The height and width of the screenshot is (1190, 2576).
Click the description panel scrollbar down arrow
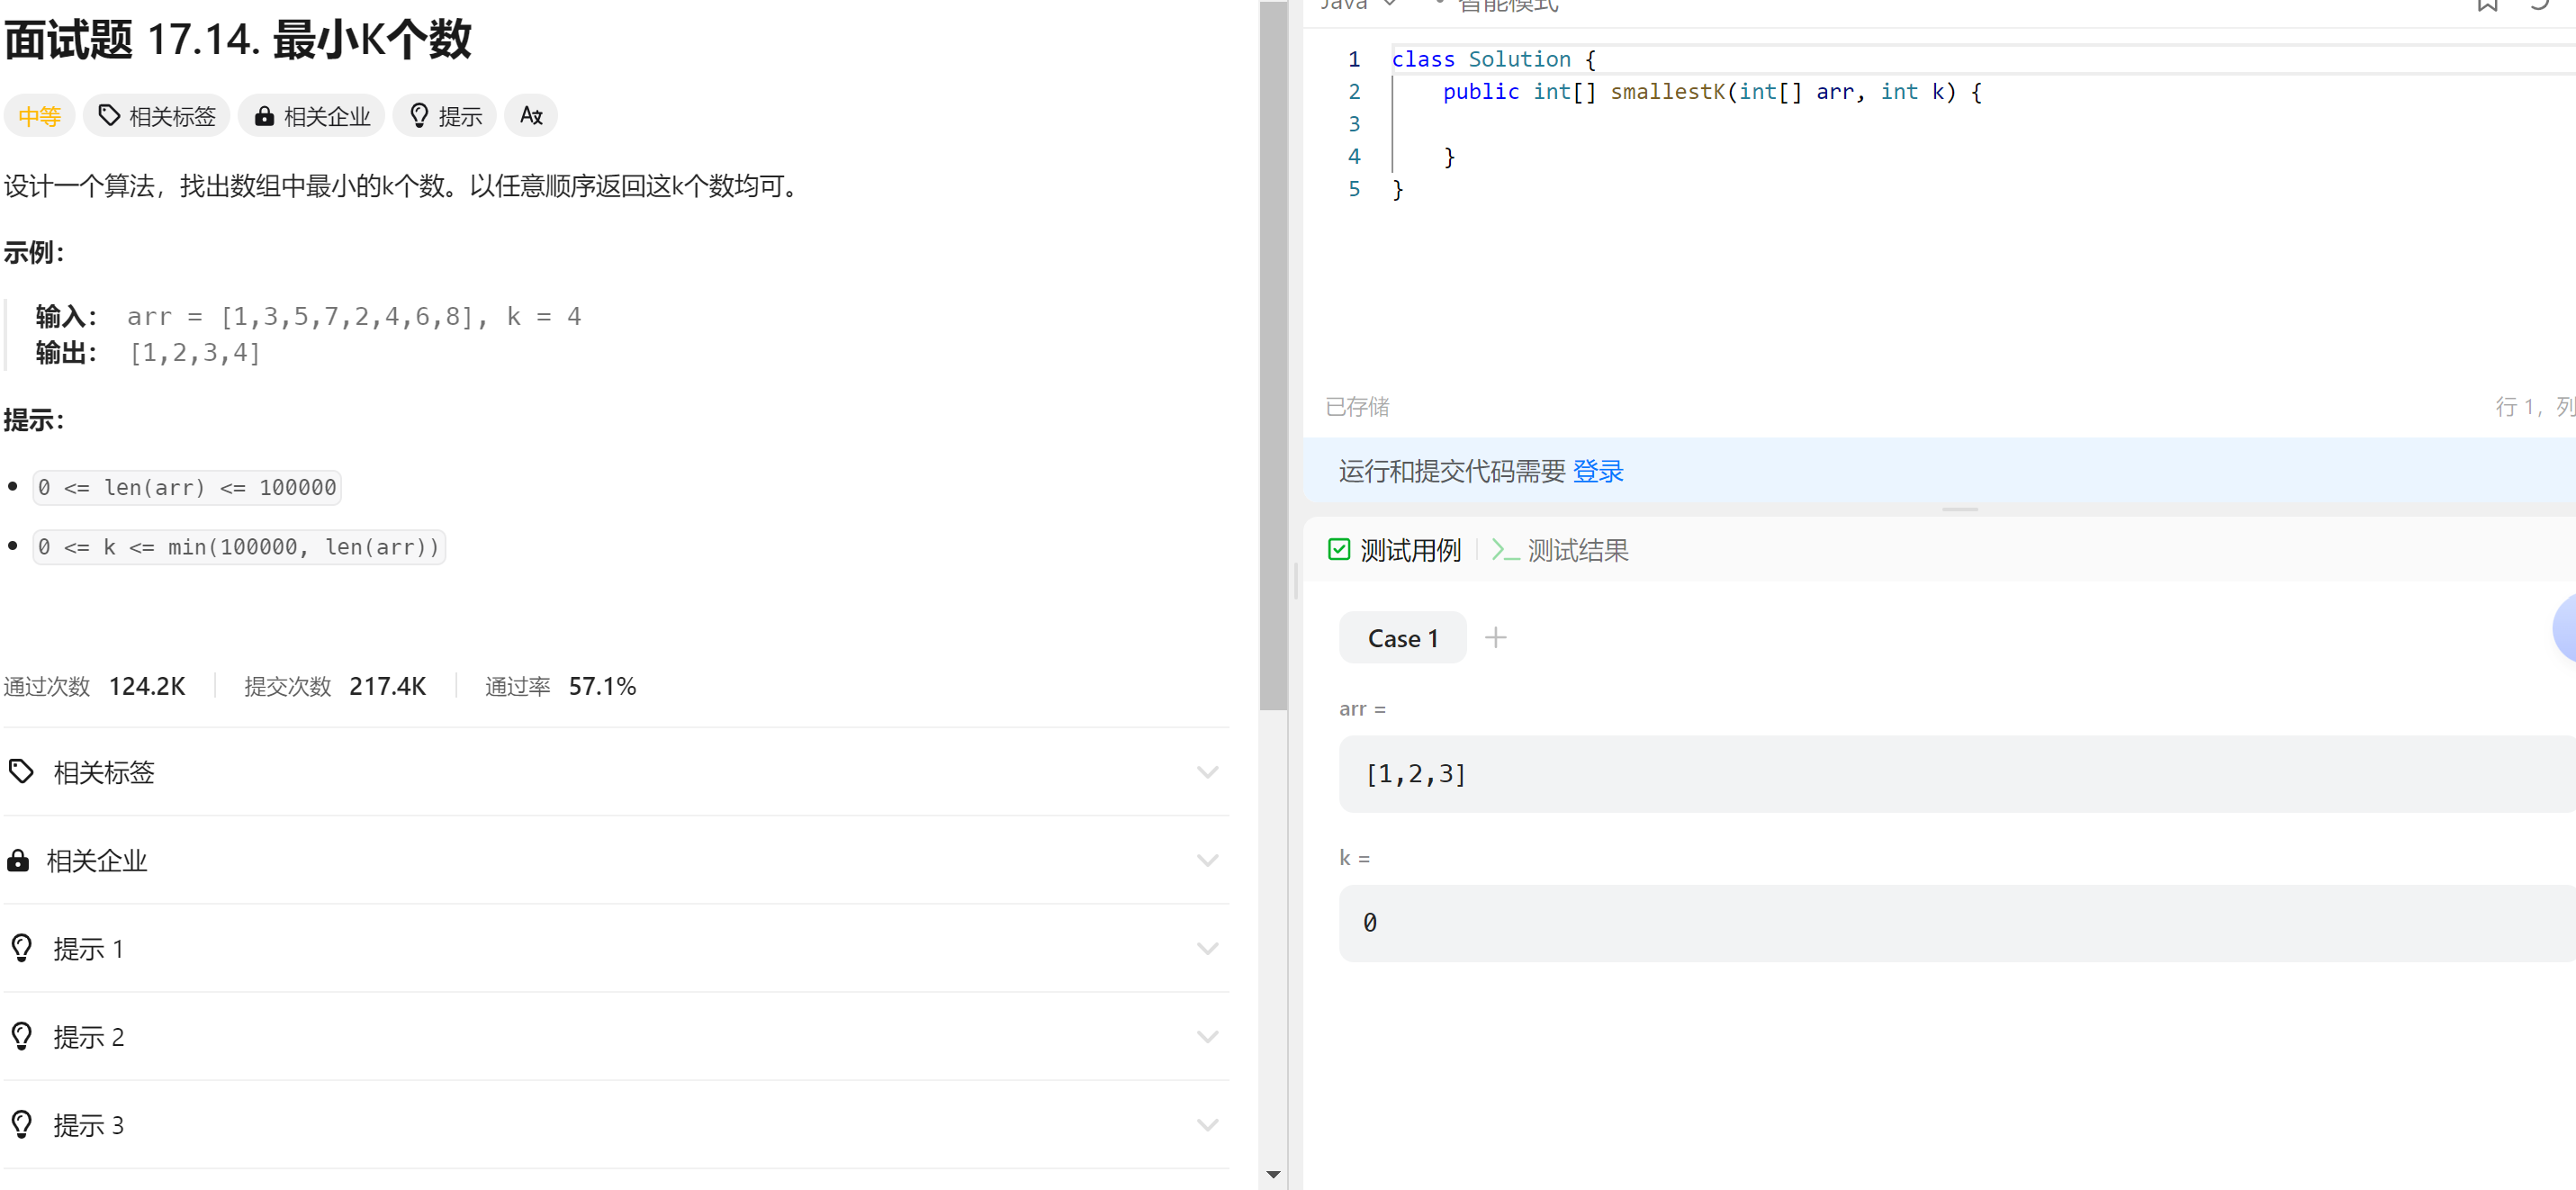pos(1273,1174)
